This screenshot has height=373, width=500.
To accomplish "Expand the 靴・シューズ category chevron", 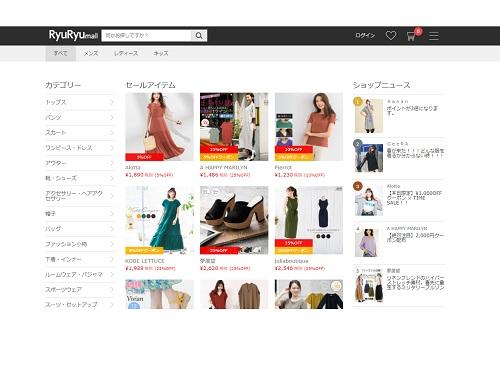I will pos(112,178).
